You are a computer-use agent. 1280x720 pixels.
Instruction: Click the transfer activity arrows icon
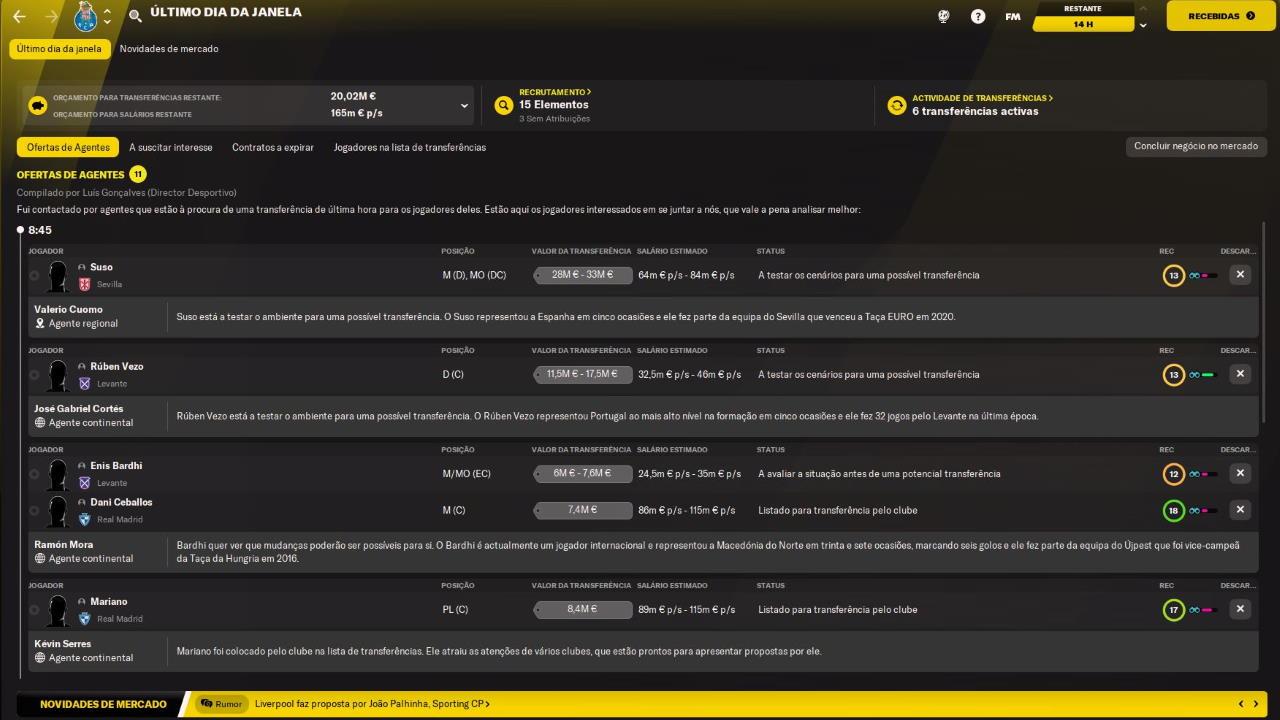point(897,105)
